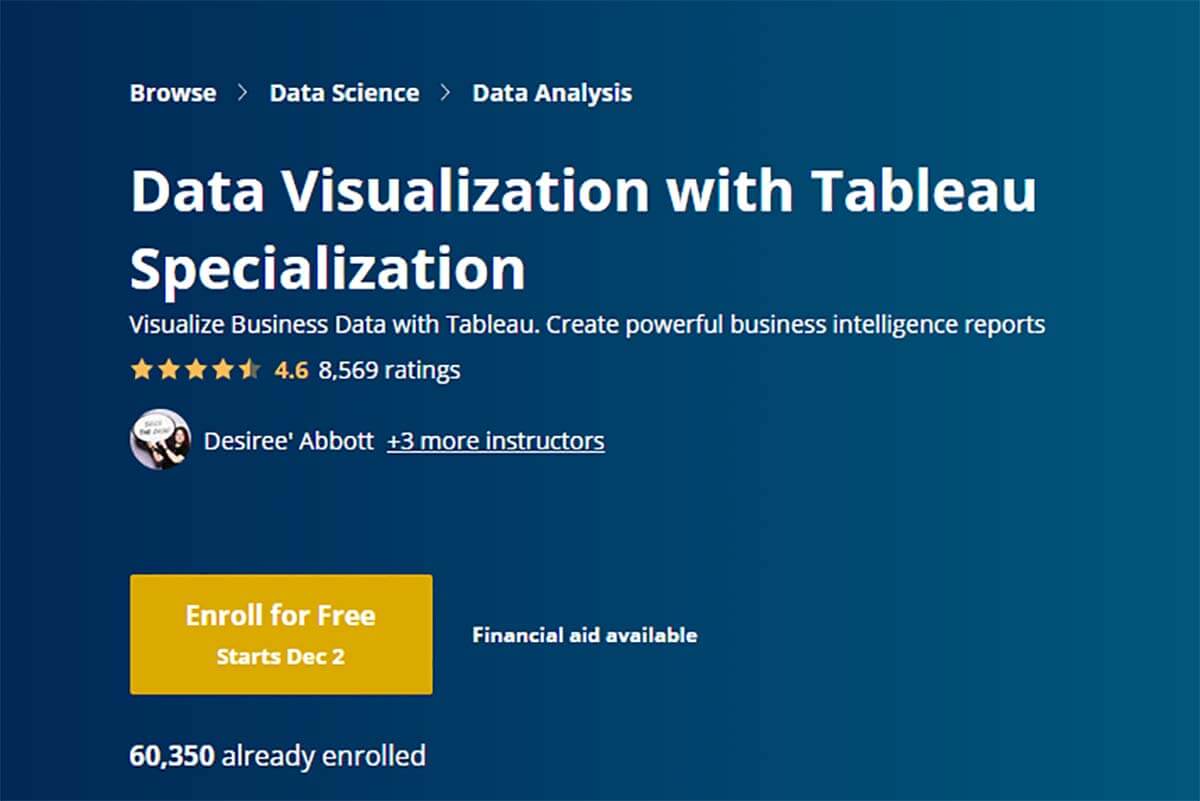Open the Data Analysis breadcrumb
The height and width of the screenshot is (801, 1200).
click(552, 93)
